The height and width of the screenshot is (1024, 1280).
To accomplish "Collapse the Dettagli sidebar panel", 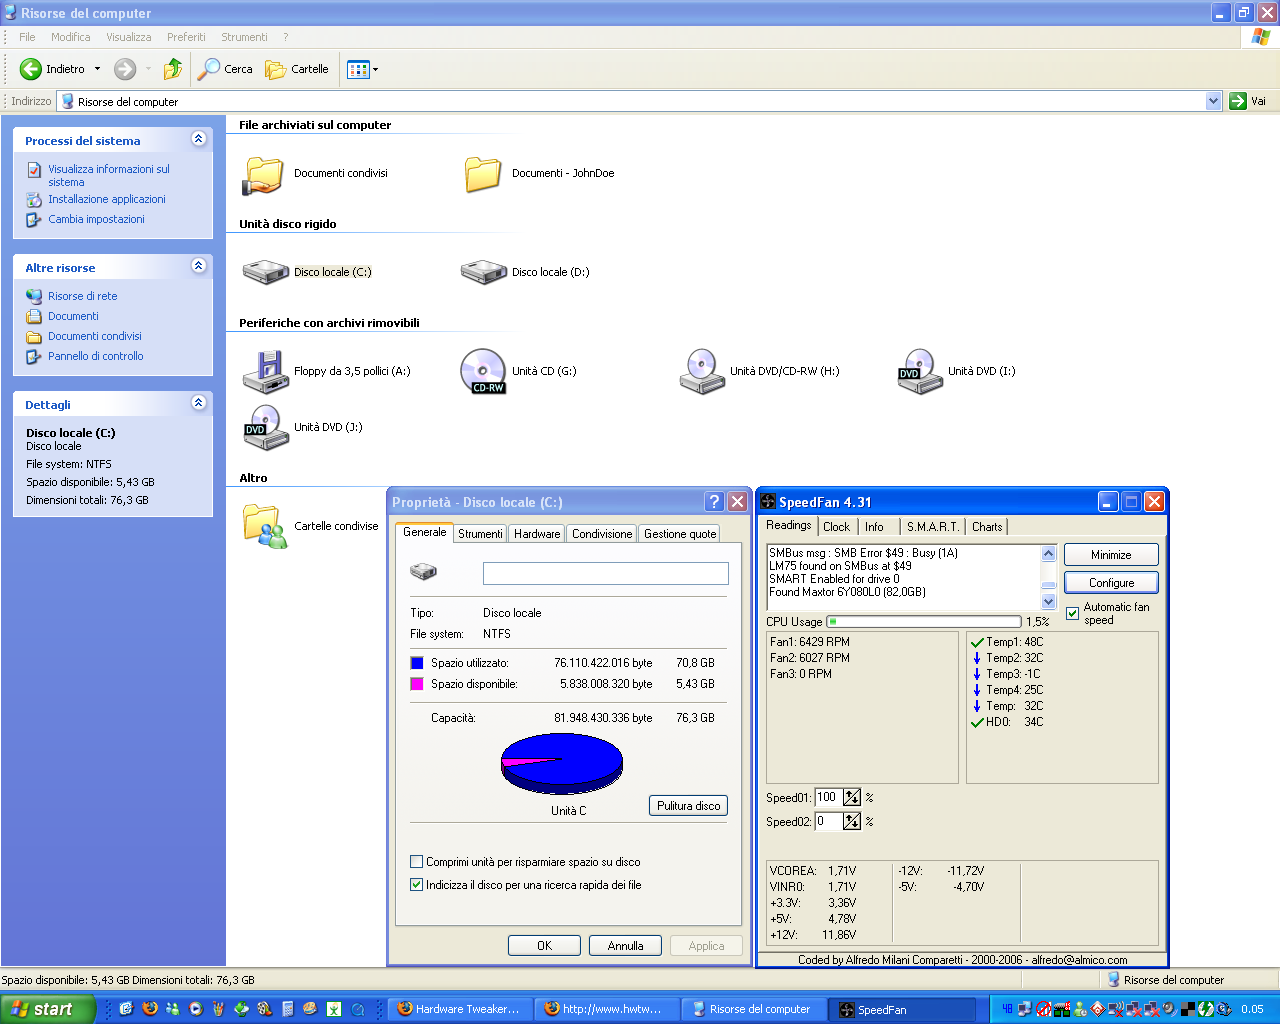I will coord(198,403).
